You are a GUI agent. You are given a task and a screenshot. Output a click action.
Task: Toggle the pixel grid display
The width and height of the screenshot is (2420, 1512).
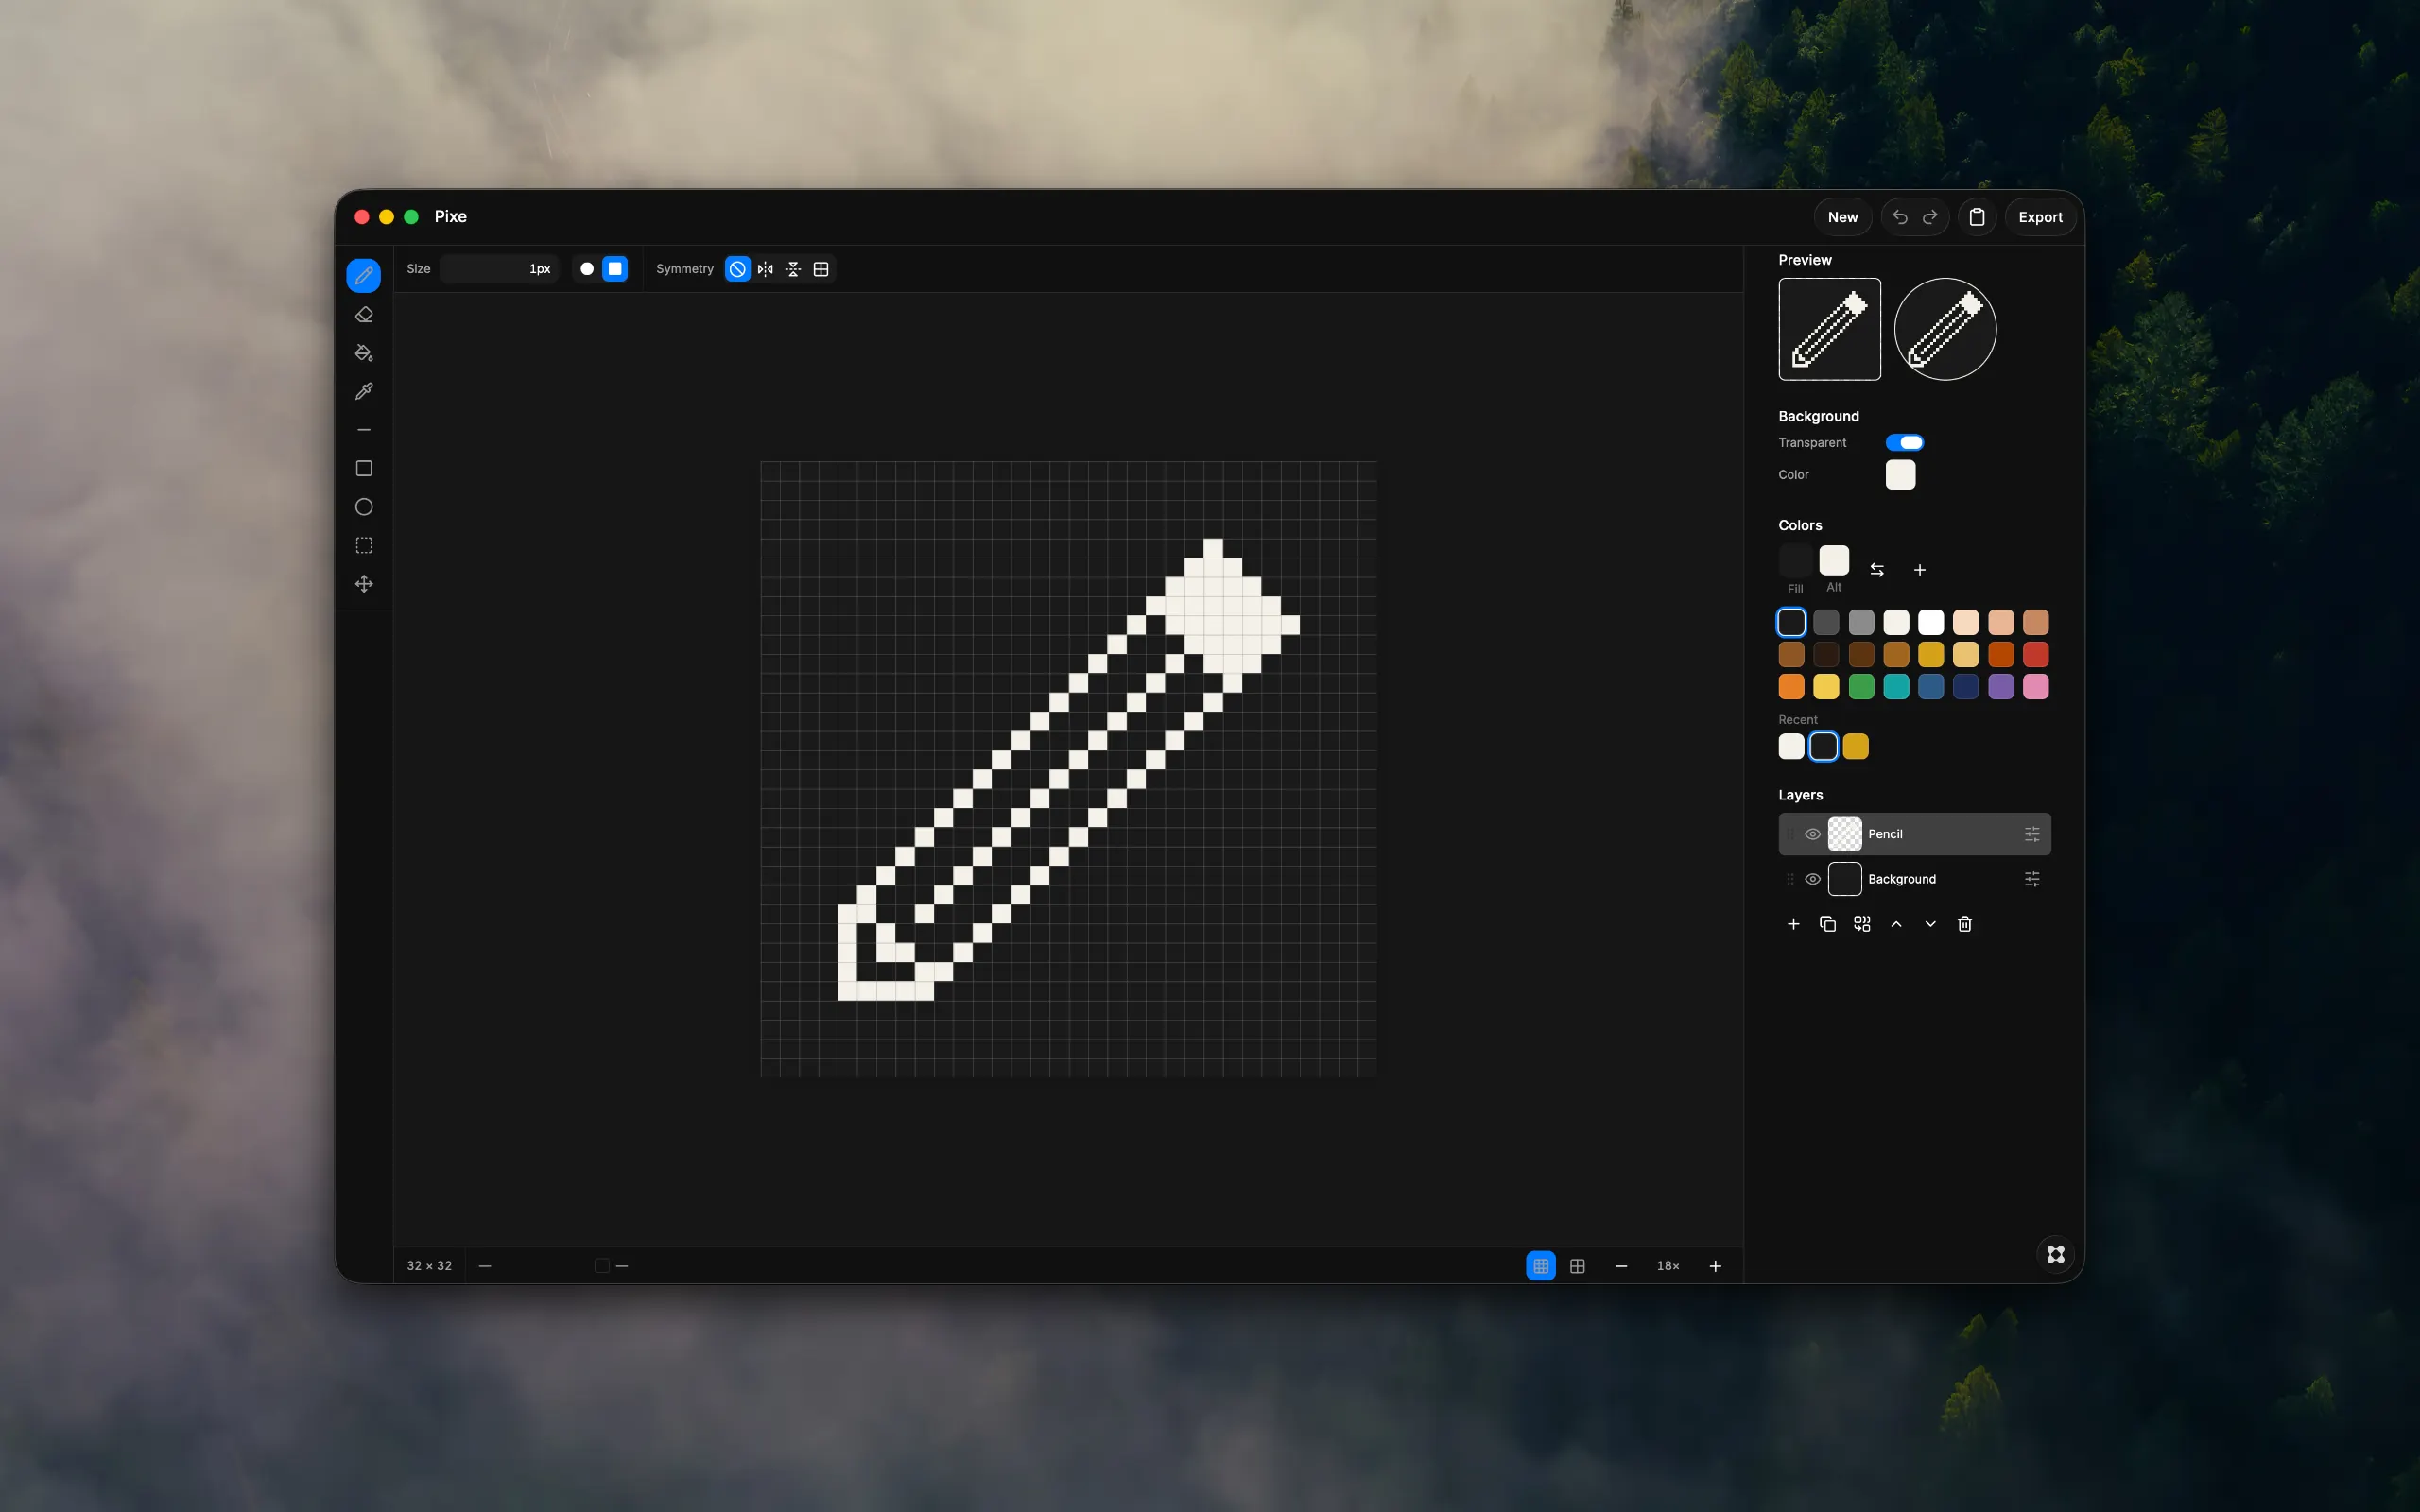(x=1541, y=1266)
